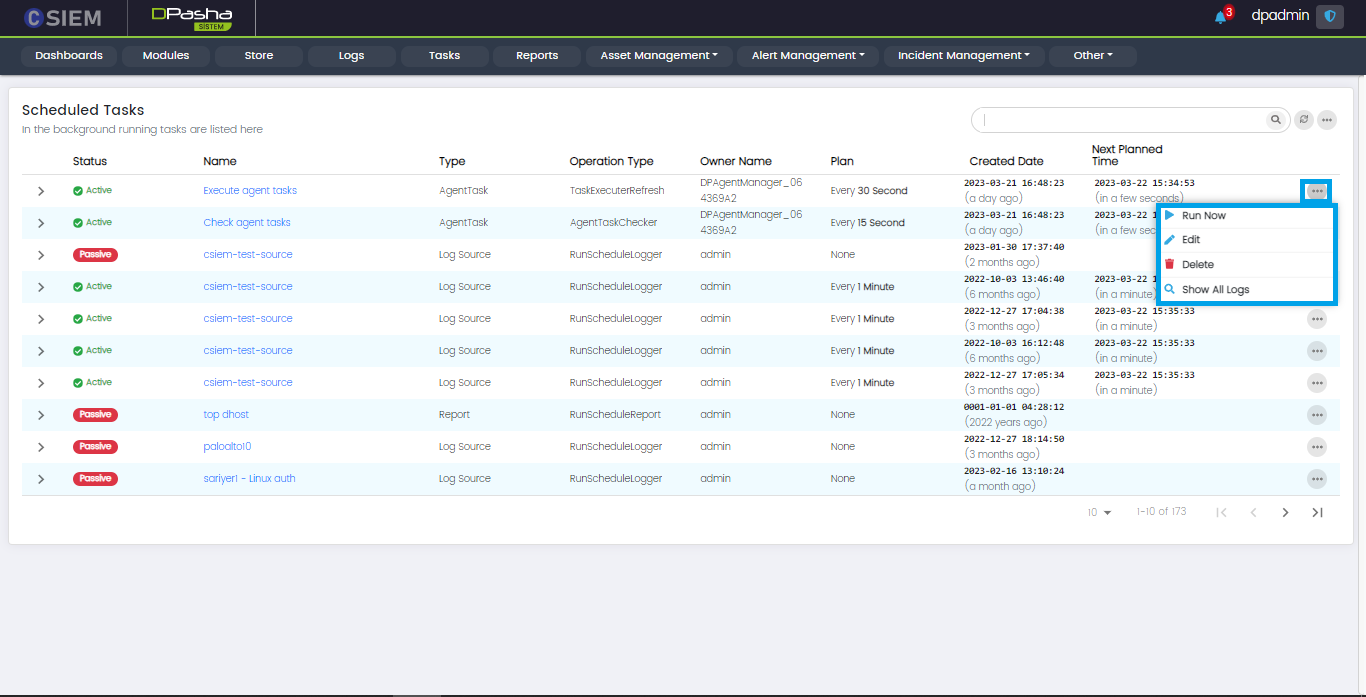
Task: Open the Check agent tasks link
Action: point(247,223)
